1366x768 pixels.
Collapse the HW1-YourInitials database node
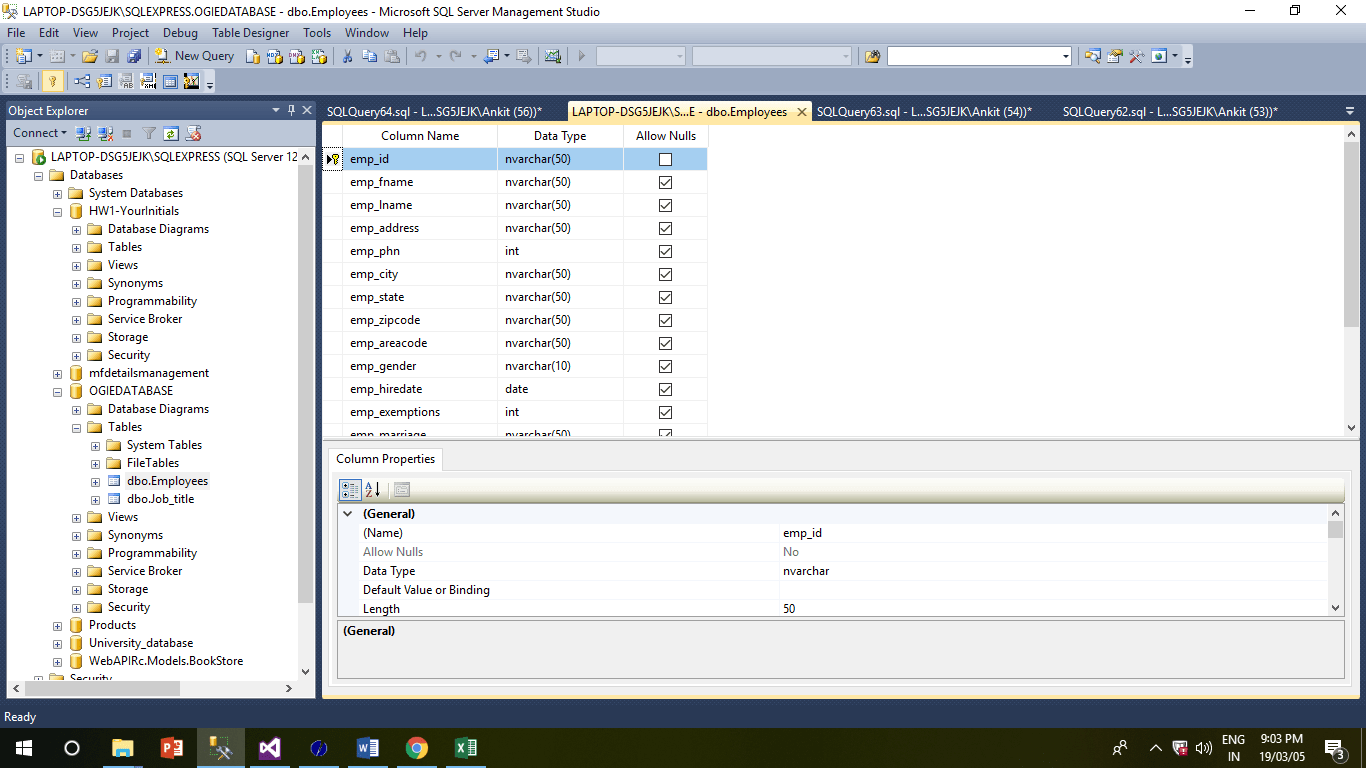click(x=58, y=211)
